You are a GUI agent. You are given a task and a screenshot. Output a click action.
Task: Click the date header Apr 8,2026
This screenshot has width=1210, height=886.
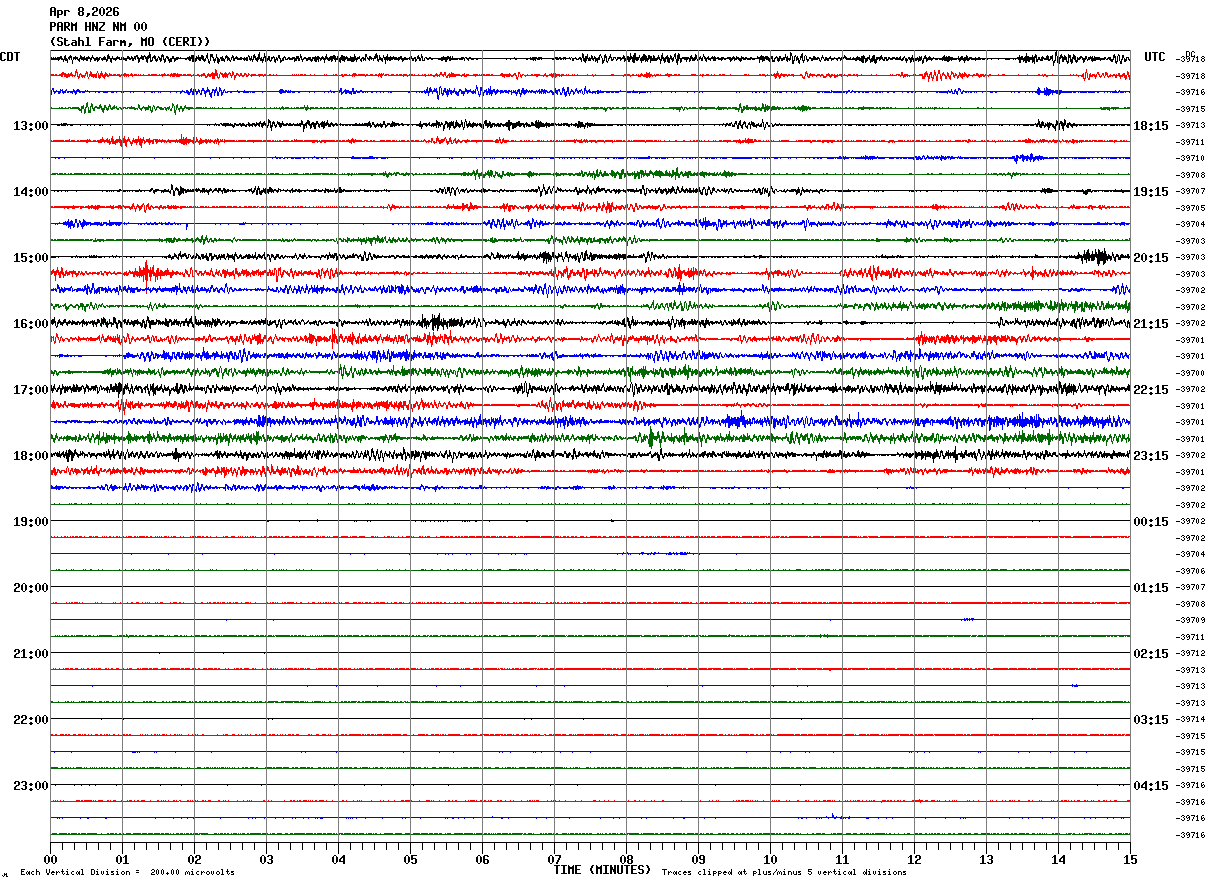[84, 12]
